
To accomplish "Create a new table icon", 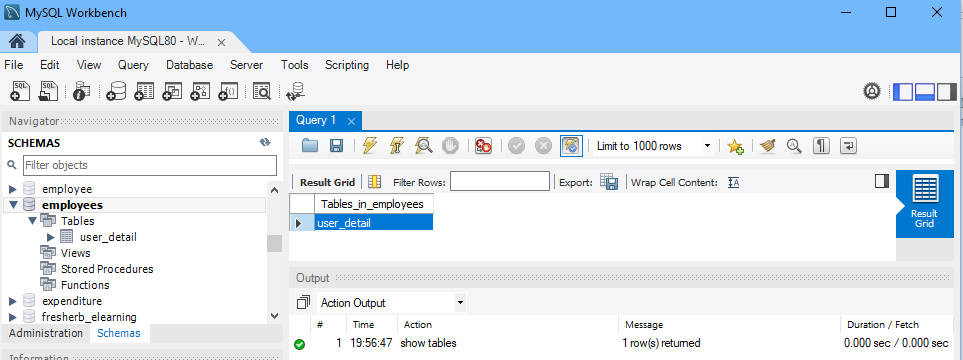I will [144, 91].
